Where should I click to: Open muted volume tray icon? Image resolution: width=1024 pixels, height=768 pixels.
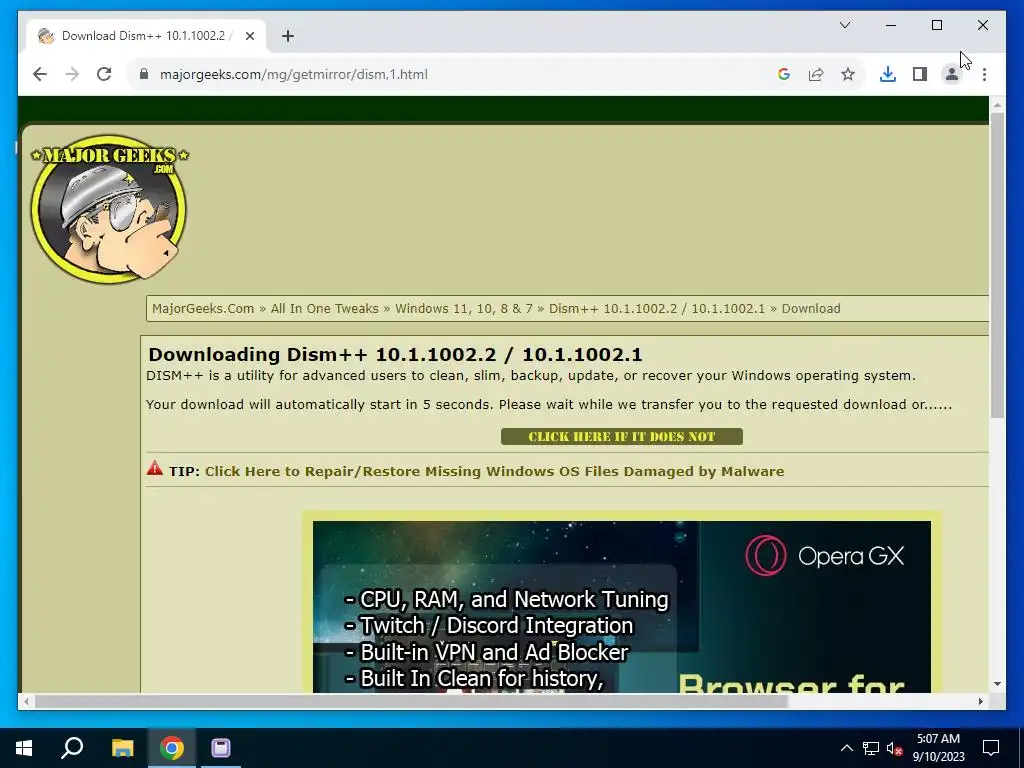(895, 748)
